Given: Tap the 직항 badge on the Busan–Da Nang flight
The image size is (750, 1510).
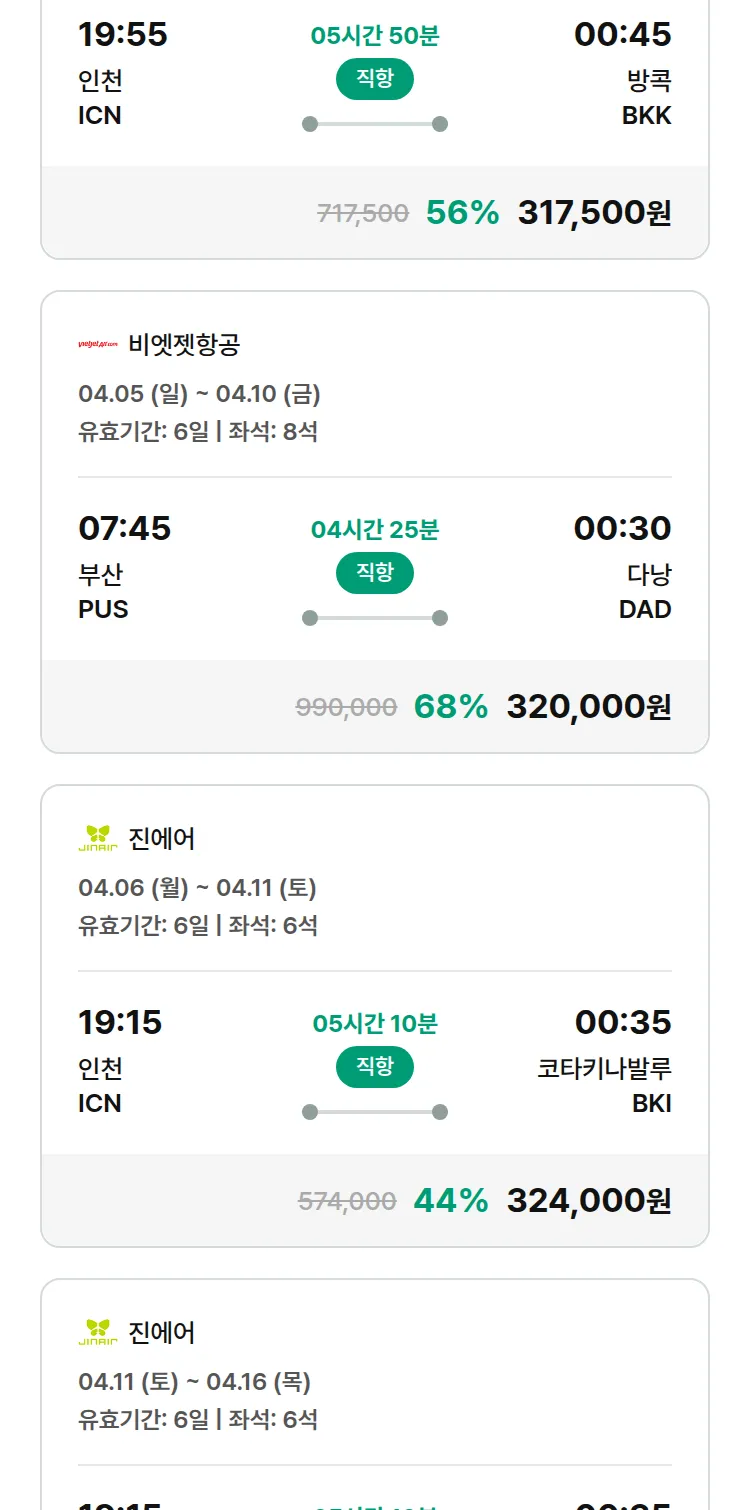Looking at the screenshot, I should pos(375,573).
